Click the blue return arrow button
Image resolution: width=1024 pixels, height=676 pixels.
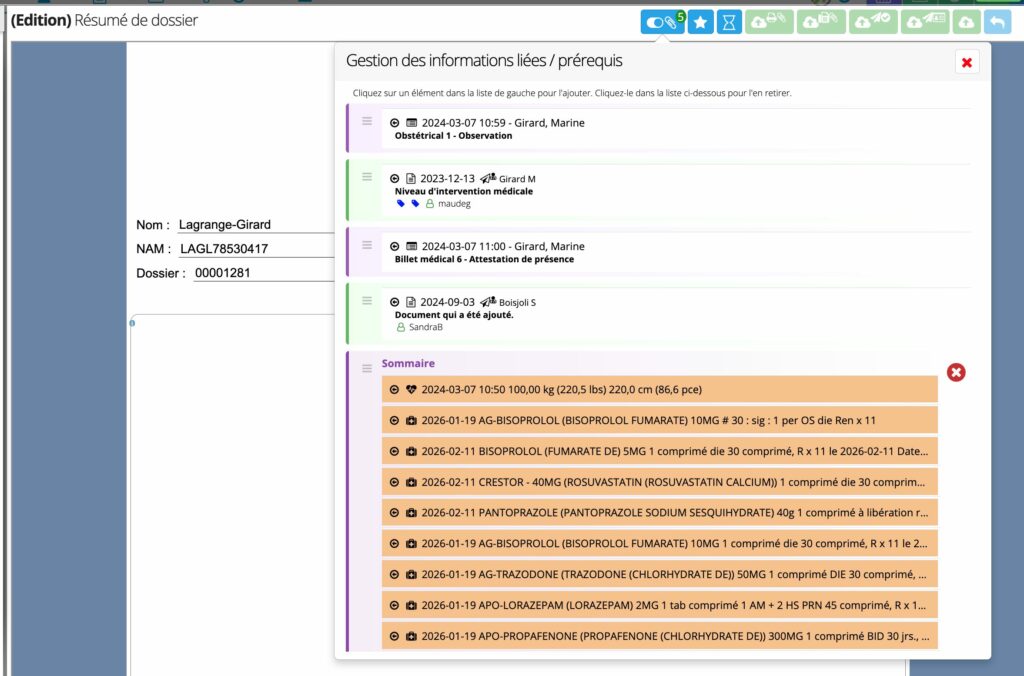click(x=997, y=23)
